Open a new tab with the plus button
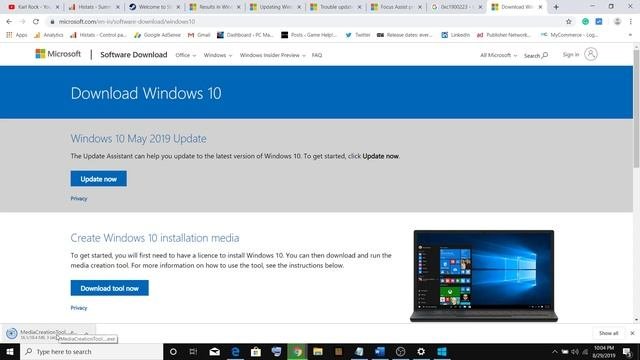This screenshot has width=640, height=360. [556, 7]
